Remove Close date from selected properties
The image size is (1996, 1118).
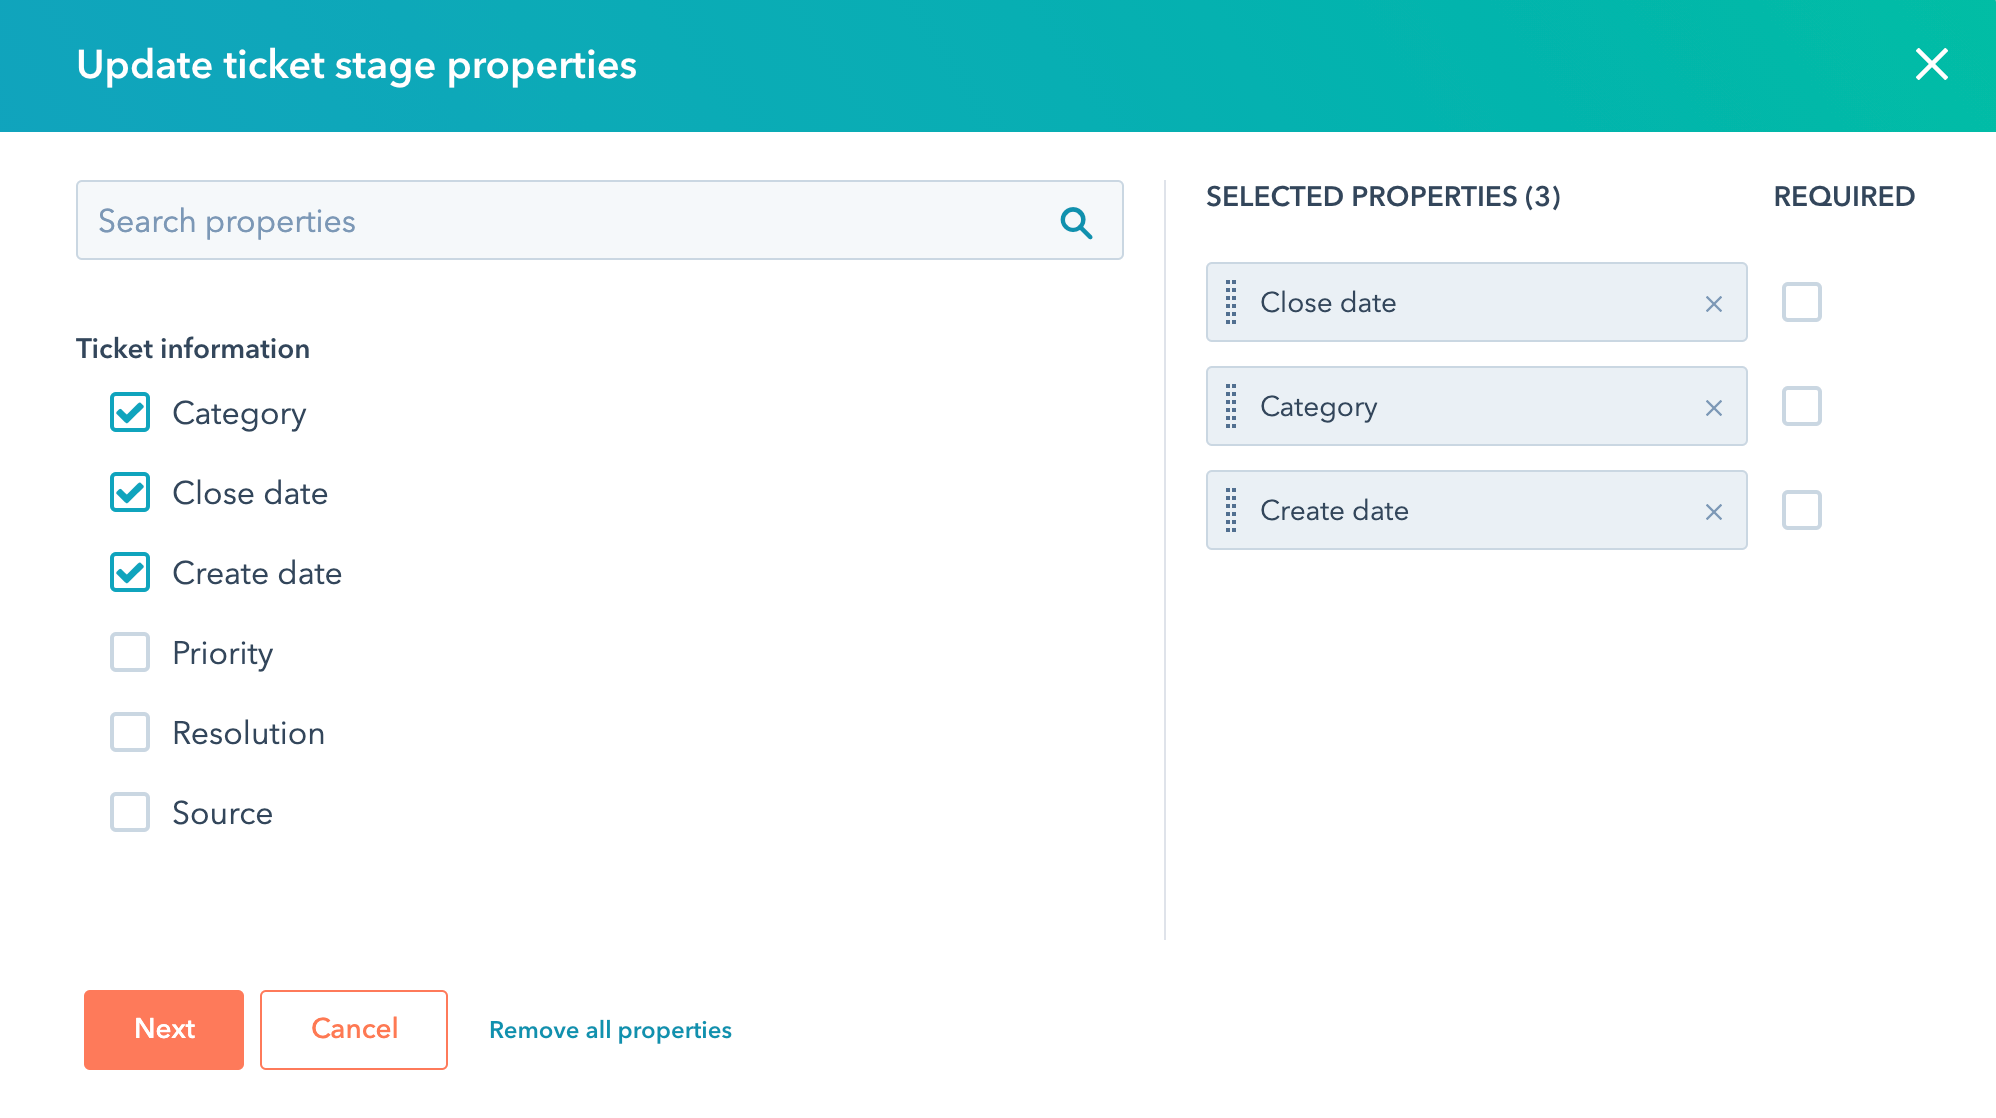coord(1714,304)
